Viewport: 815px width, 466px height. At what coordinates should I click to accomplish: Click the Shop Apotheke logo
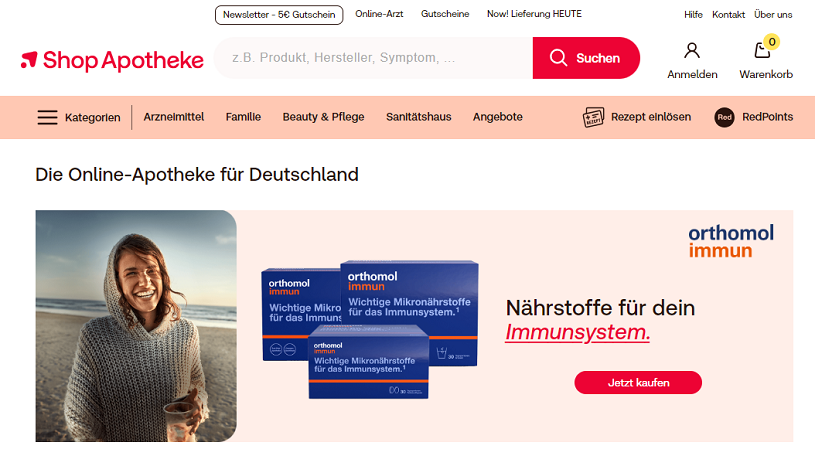(x=112, y=60)
